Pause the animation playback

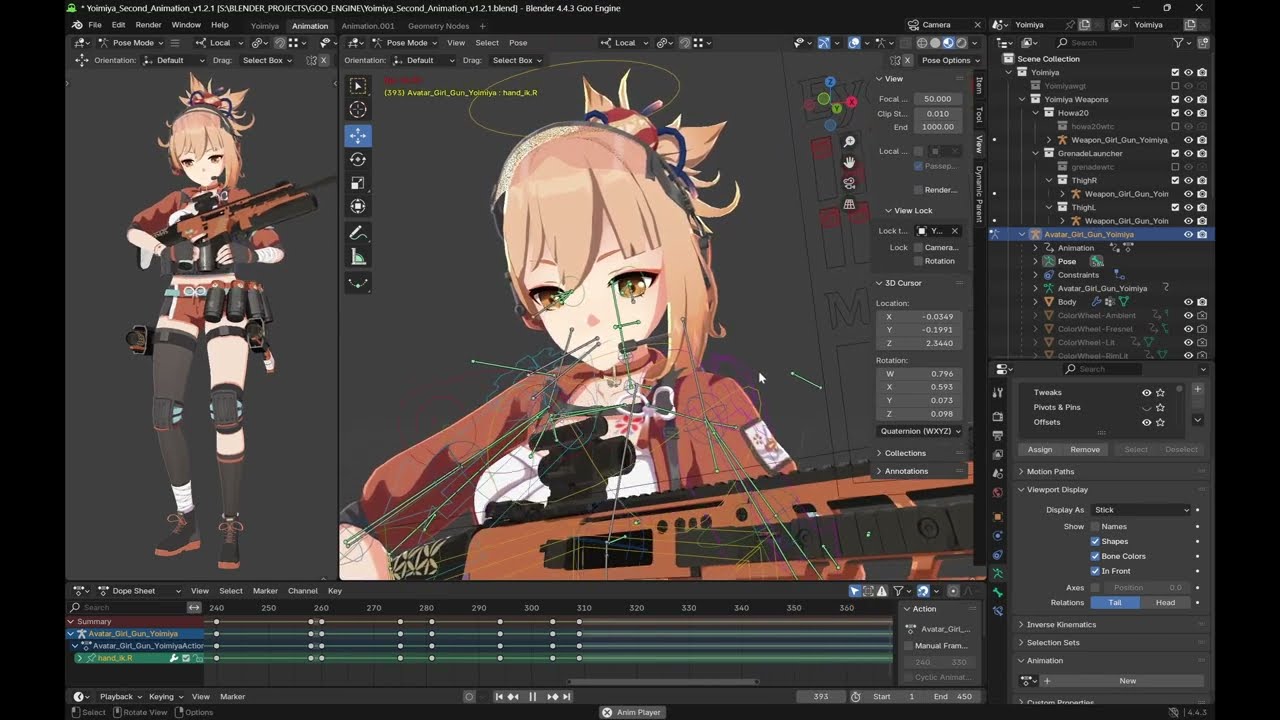532,697
